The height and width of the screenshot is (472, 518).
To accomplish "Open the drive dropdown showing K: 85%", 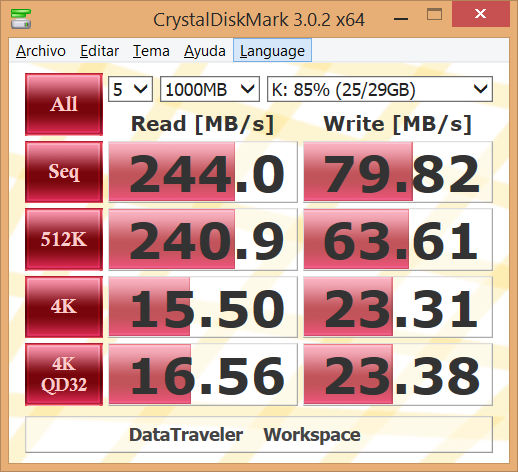I will pyautogui.click(x=380, y=89).
